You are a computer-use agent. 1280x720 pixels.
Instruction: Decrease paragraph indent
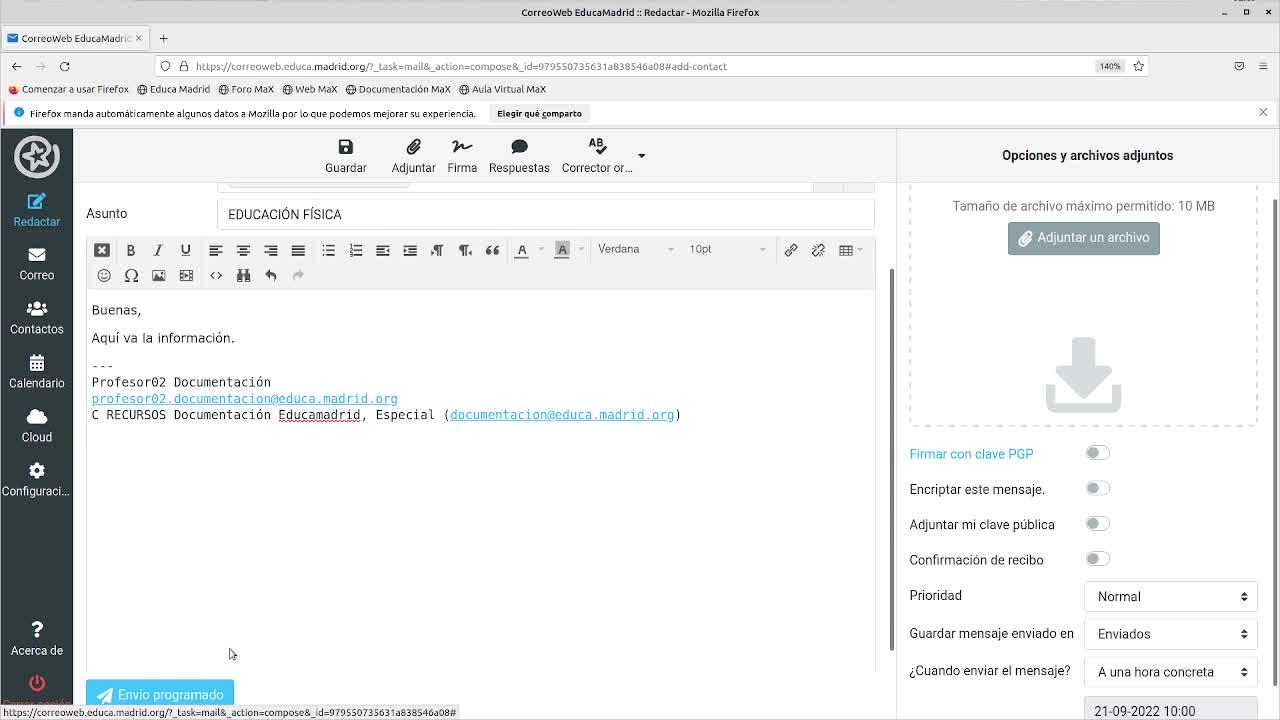(382, 250)
